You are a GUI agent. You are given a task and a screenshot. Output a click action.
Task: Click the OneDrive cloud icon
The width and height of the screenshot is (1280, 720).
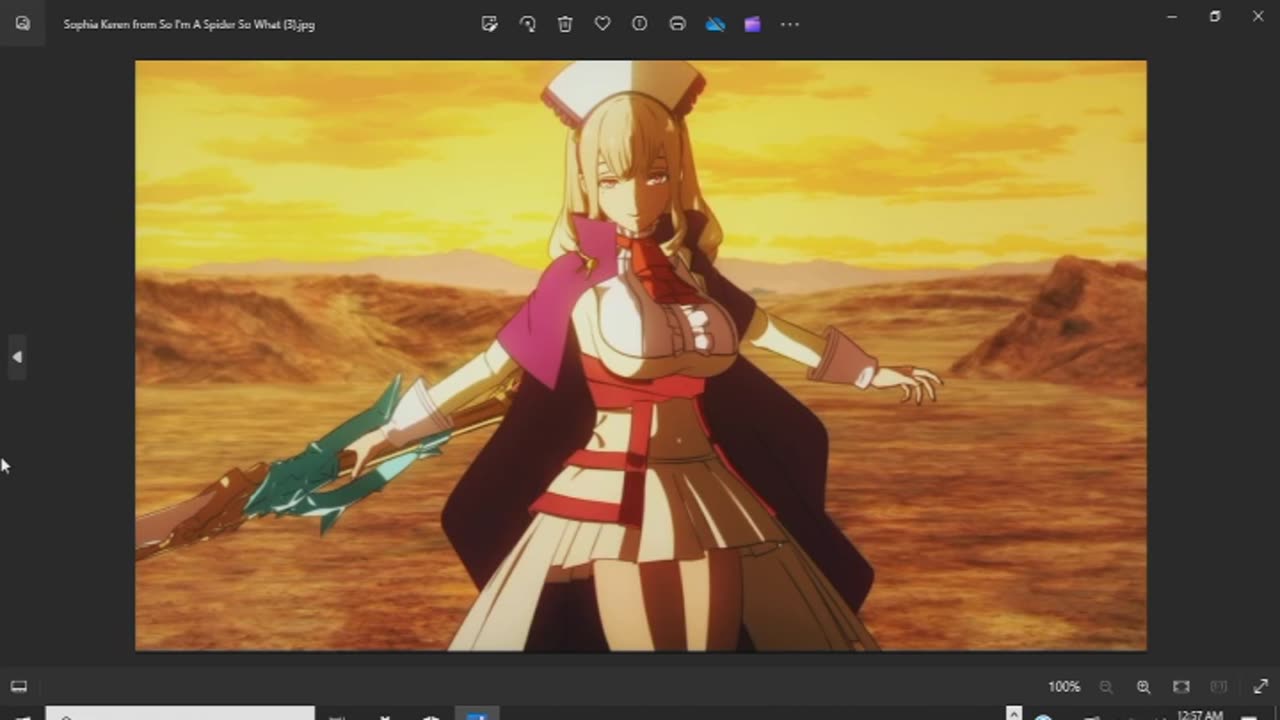[x=715, y=23]
